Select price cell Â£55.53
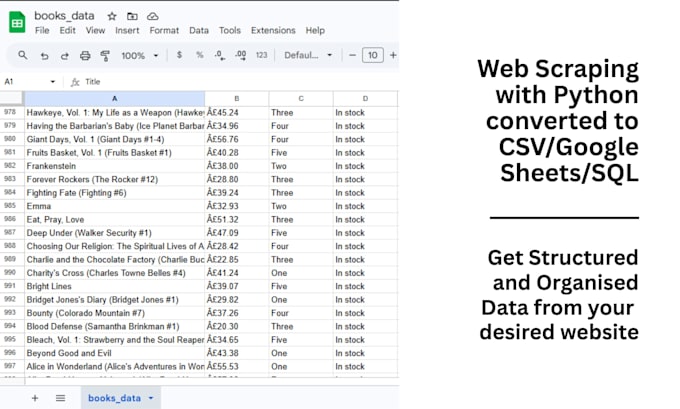 (237, 366)
